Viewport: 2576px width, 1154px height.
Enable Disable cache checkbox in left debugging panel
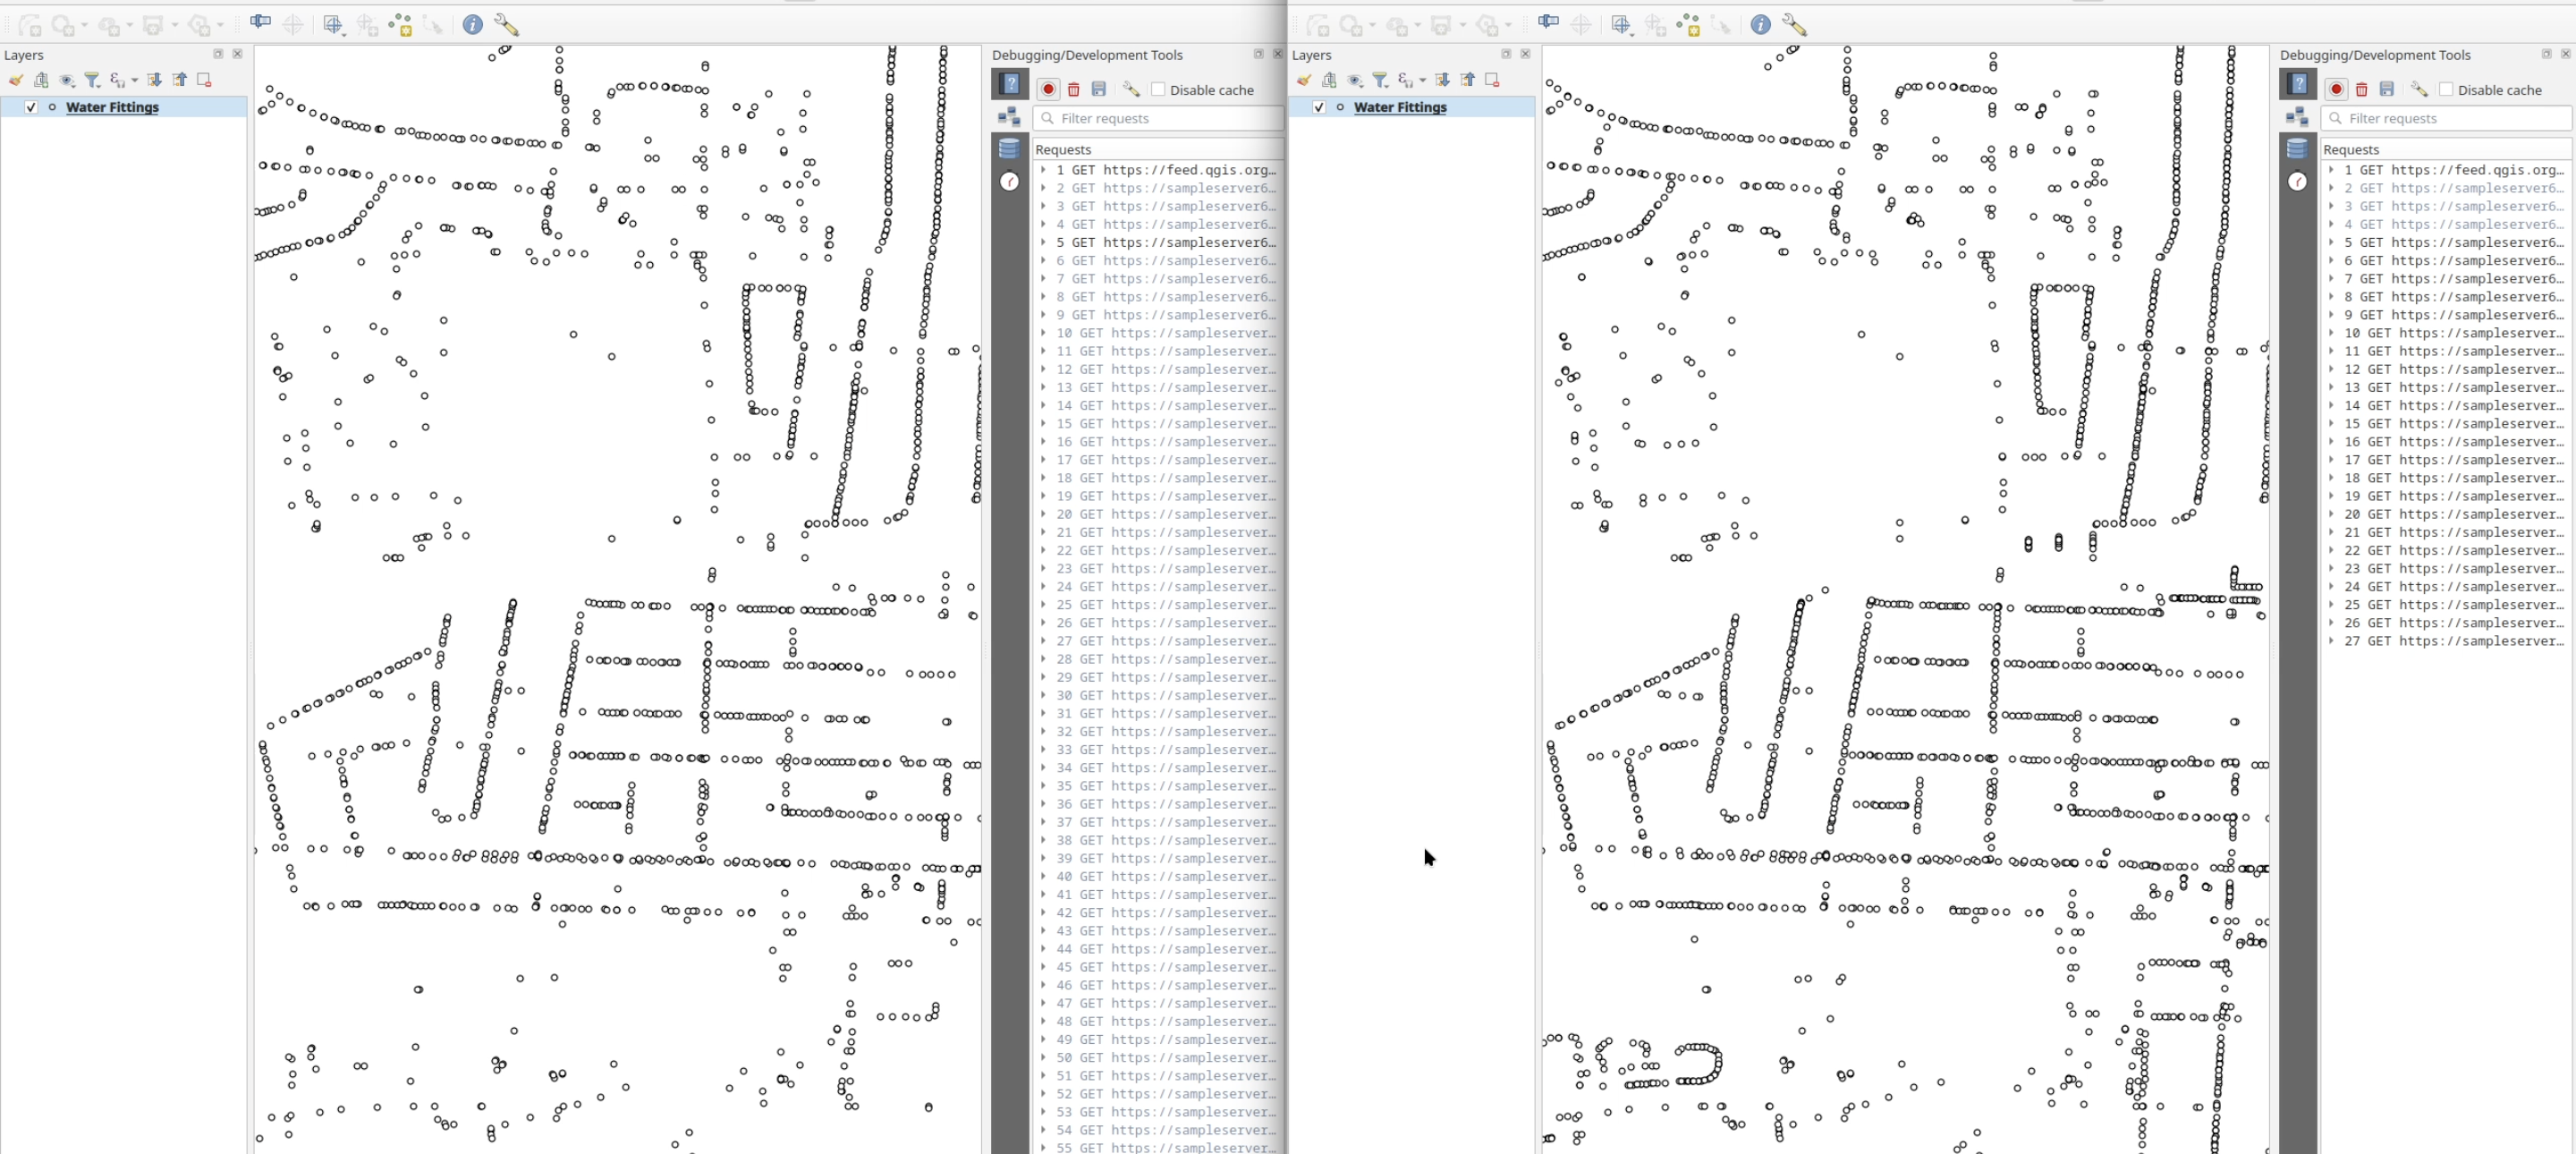click(1158, 89)
